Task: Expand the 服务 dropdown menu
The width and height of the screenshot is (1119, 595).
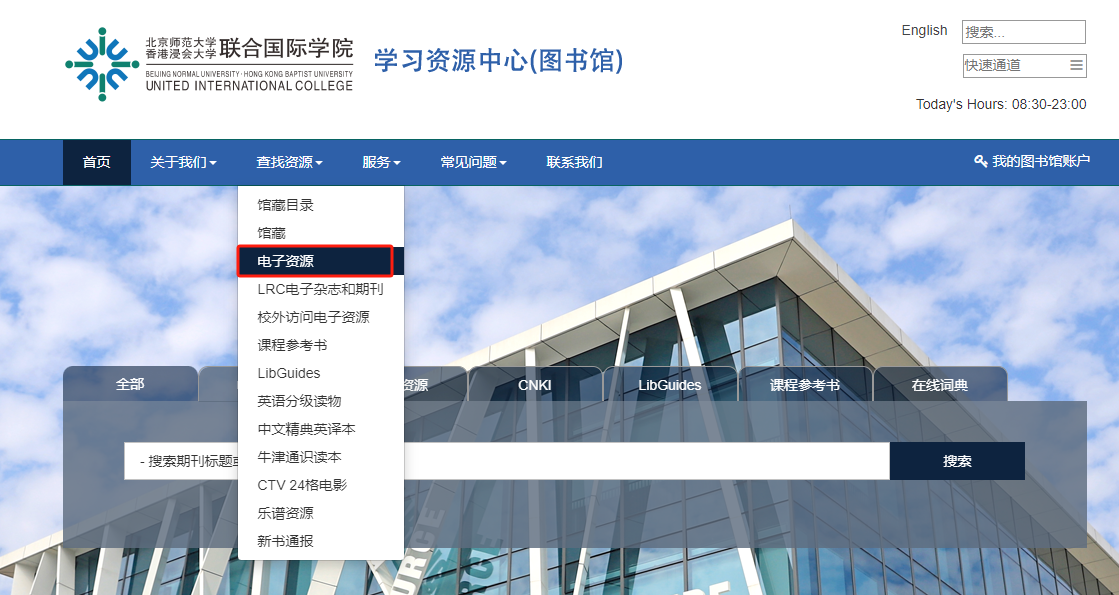Action: pos(381,162)
